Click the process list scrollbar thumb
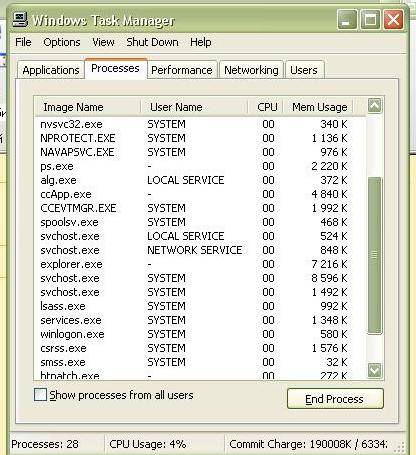This screenshot has width=416, height=455. 375,255
